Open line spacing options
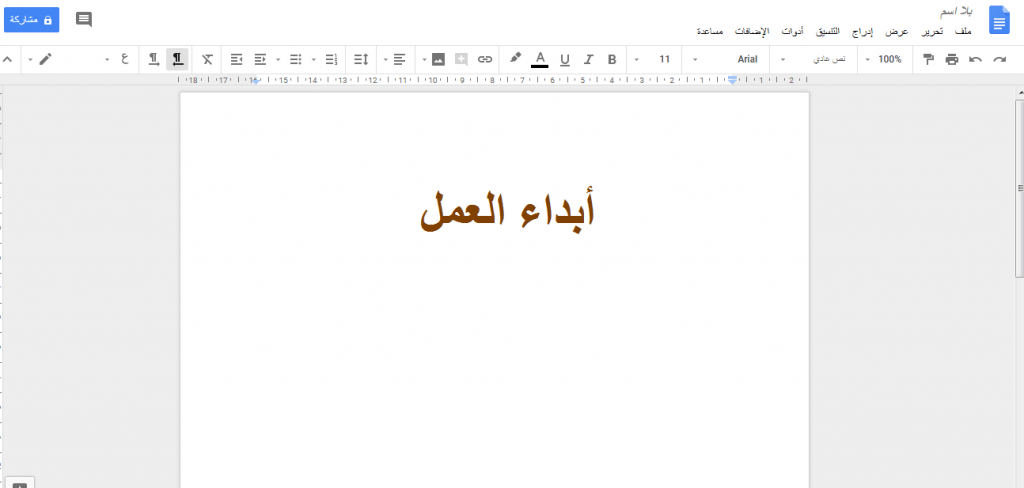The image size is (1024, 488). 361,59
